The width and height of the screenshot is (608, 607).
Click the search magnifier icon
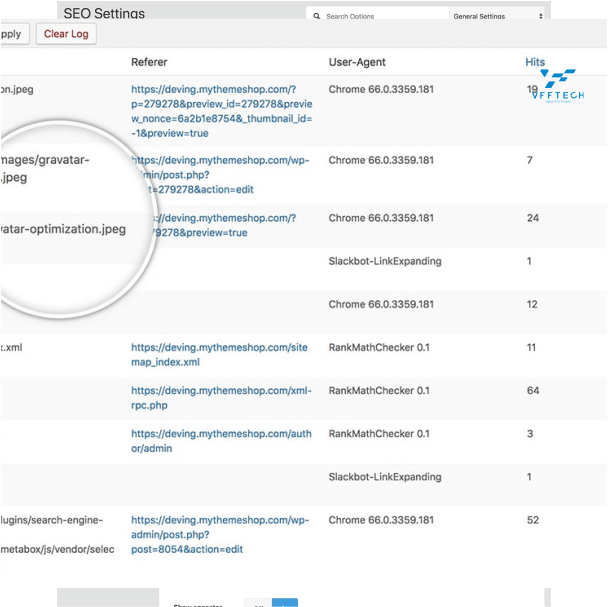tap(317, 16)
